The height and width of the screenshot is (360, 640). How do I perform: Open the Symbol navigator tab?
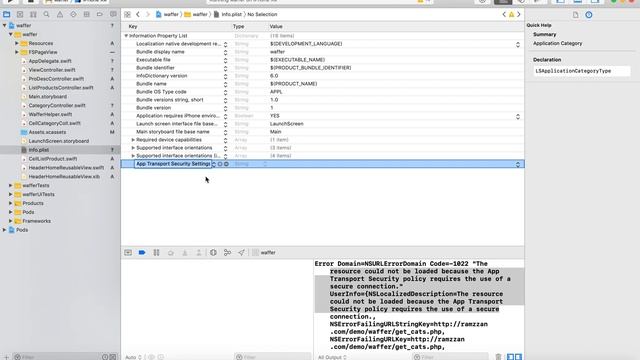(33, 14)
